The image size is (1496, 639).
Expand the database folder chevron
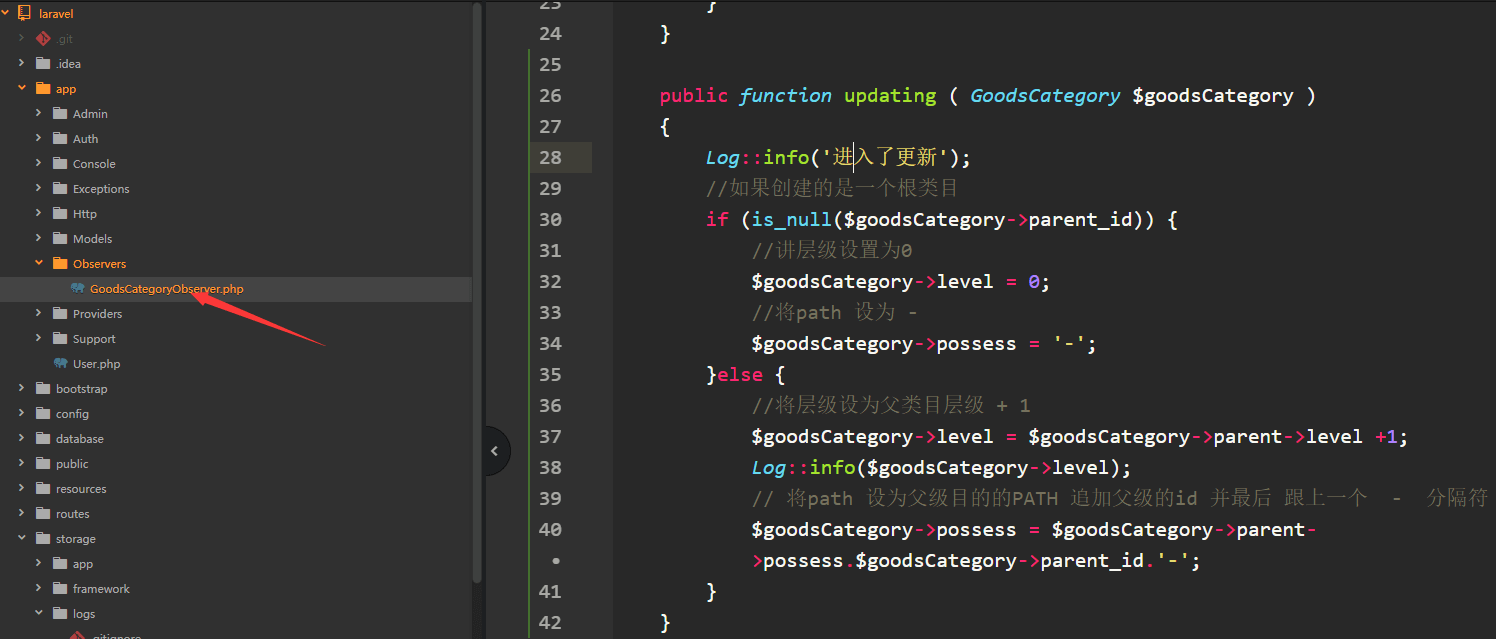21,438
